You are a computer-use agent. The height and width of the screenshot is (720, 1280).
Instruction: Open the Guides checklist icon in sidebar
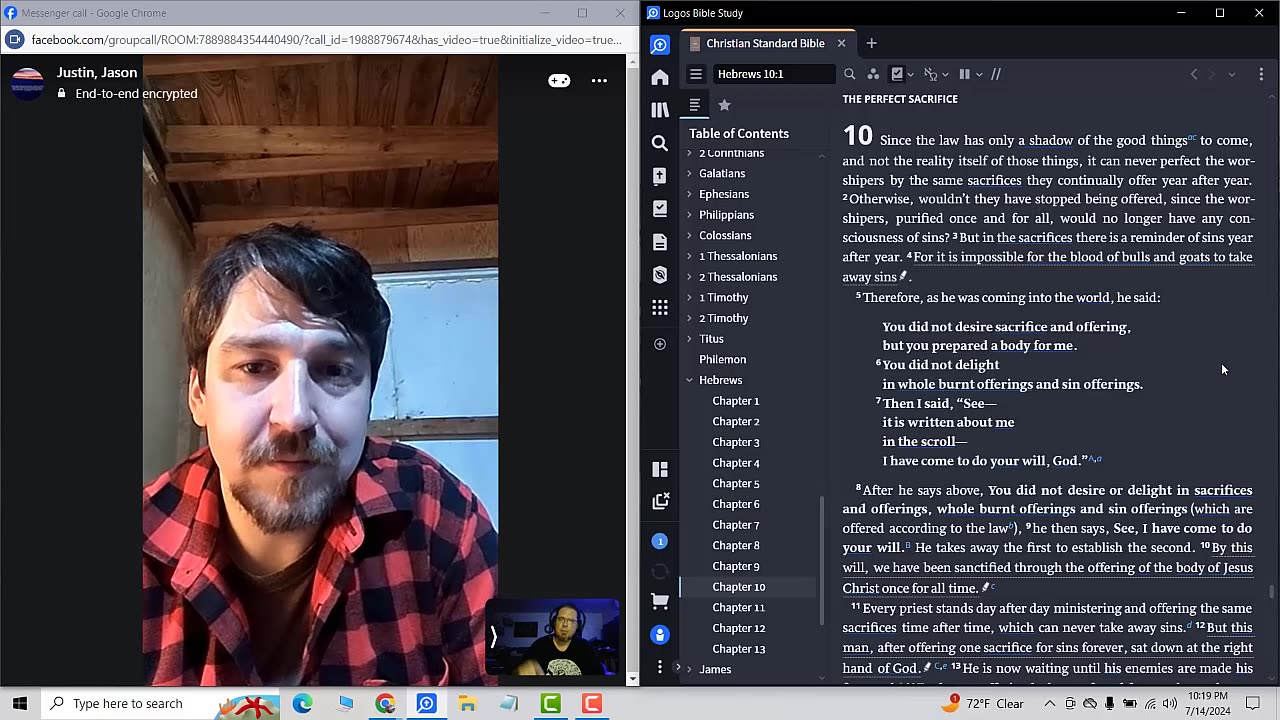[x=660, y=209]
